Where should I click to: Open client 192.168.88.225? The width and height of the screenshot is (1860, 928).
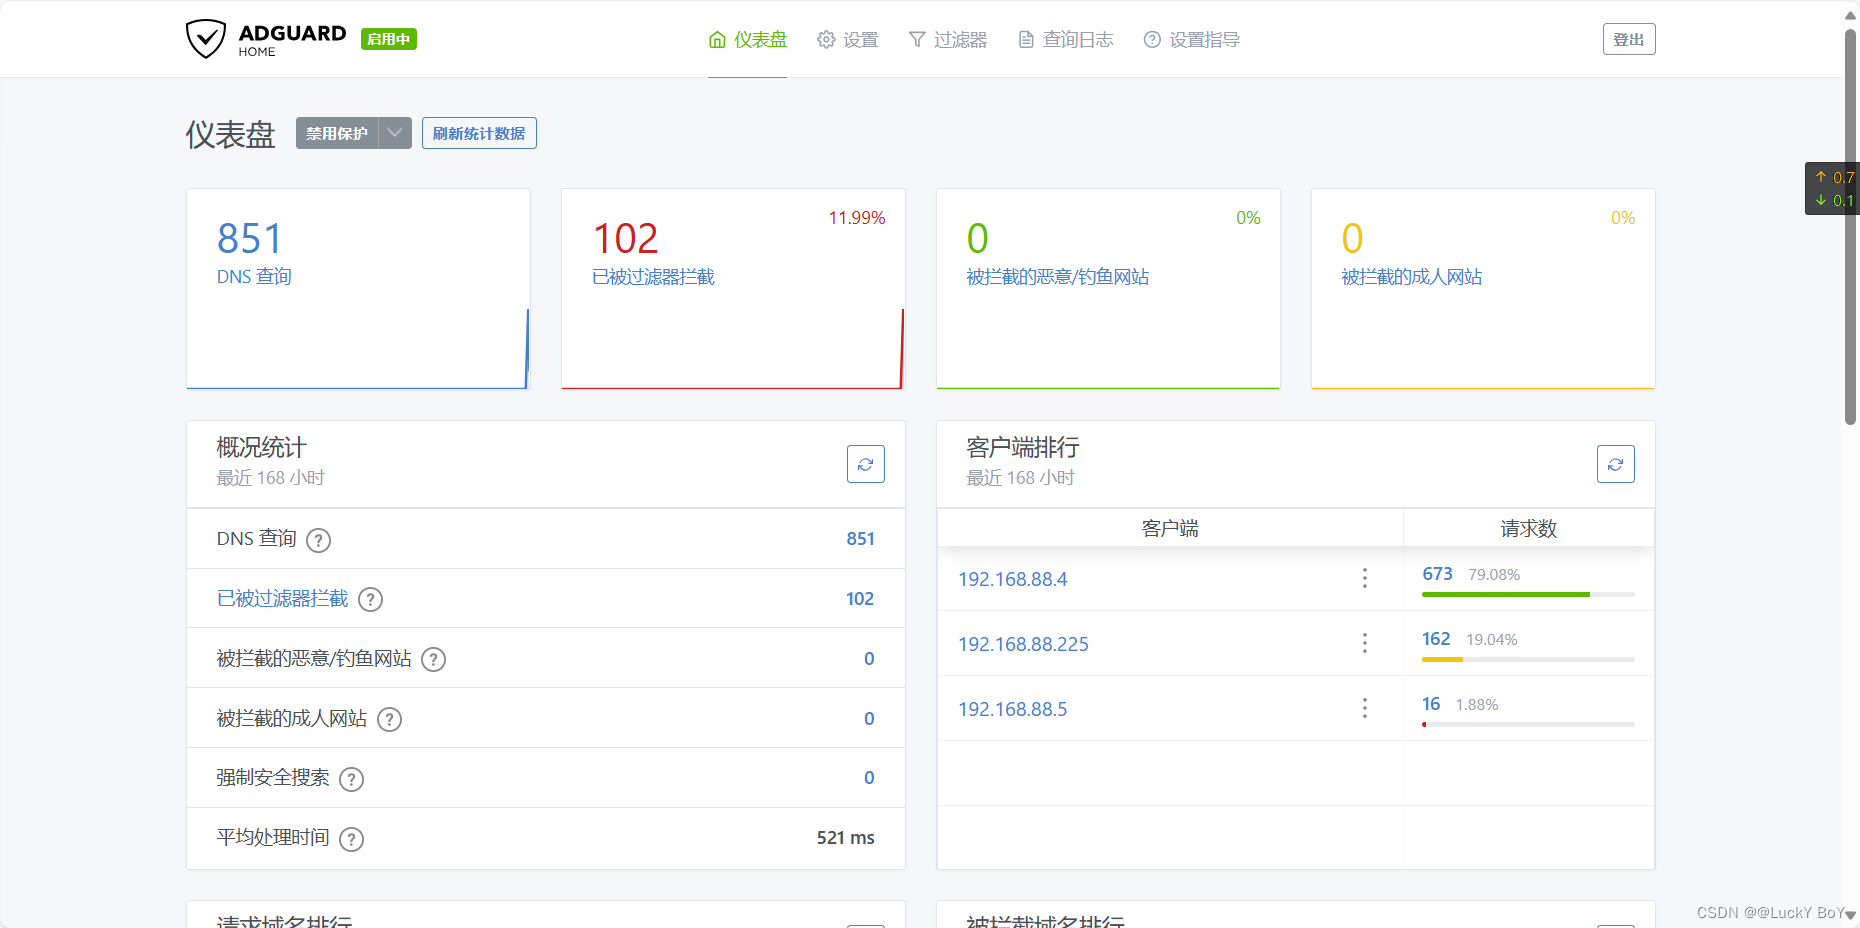[1023, 644]
